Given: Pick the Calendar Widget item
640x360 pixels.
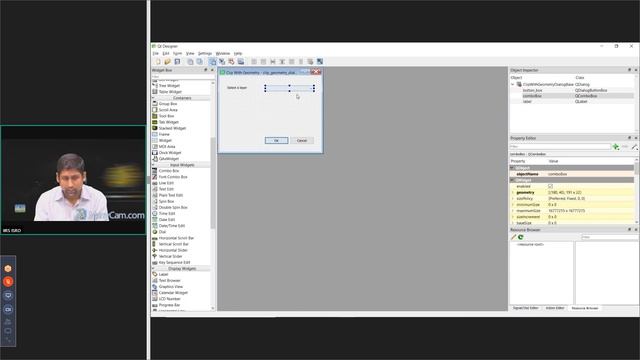Looking at the screenshot, I should pos(173,293).
